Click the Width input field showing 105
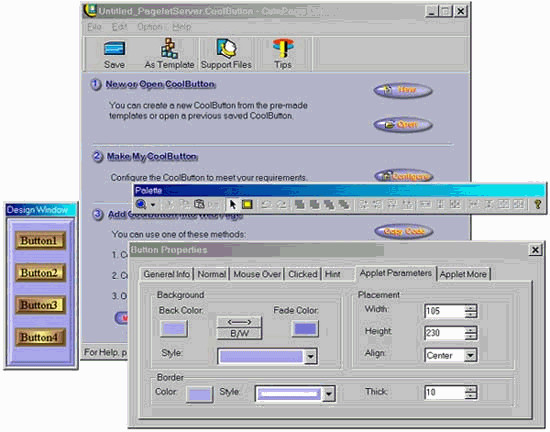 [x=444, y=311]
